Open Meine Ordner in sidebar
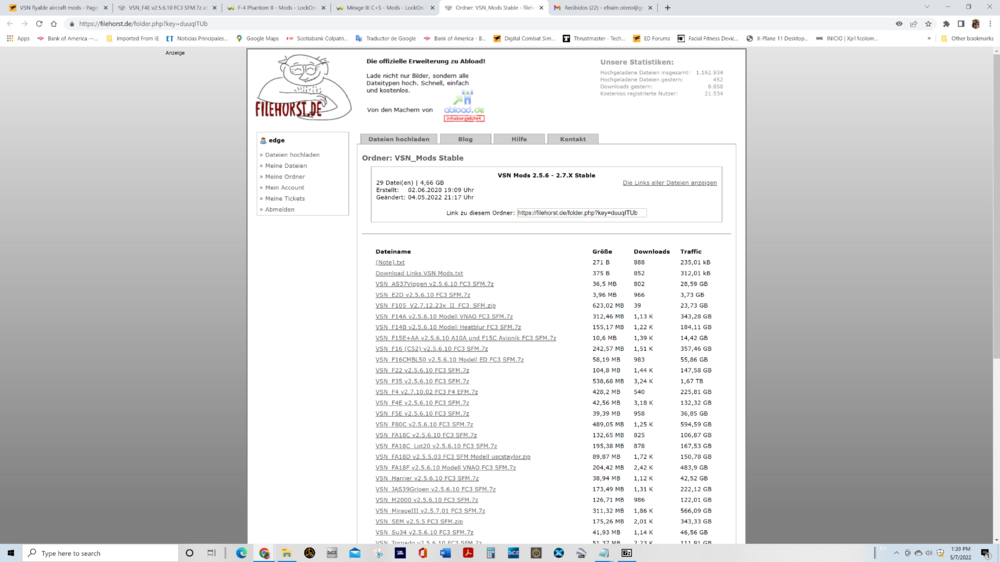Viewport: 1000px width, 562px height. (284, 177)
